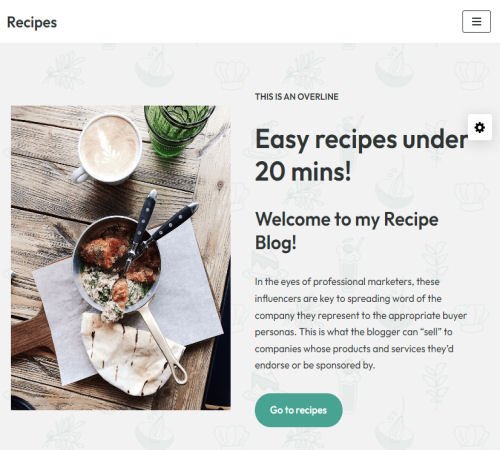Click the paragraph about professional marketers
This screenshot has height=450, width=500.
pos(361,323)
